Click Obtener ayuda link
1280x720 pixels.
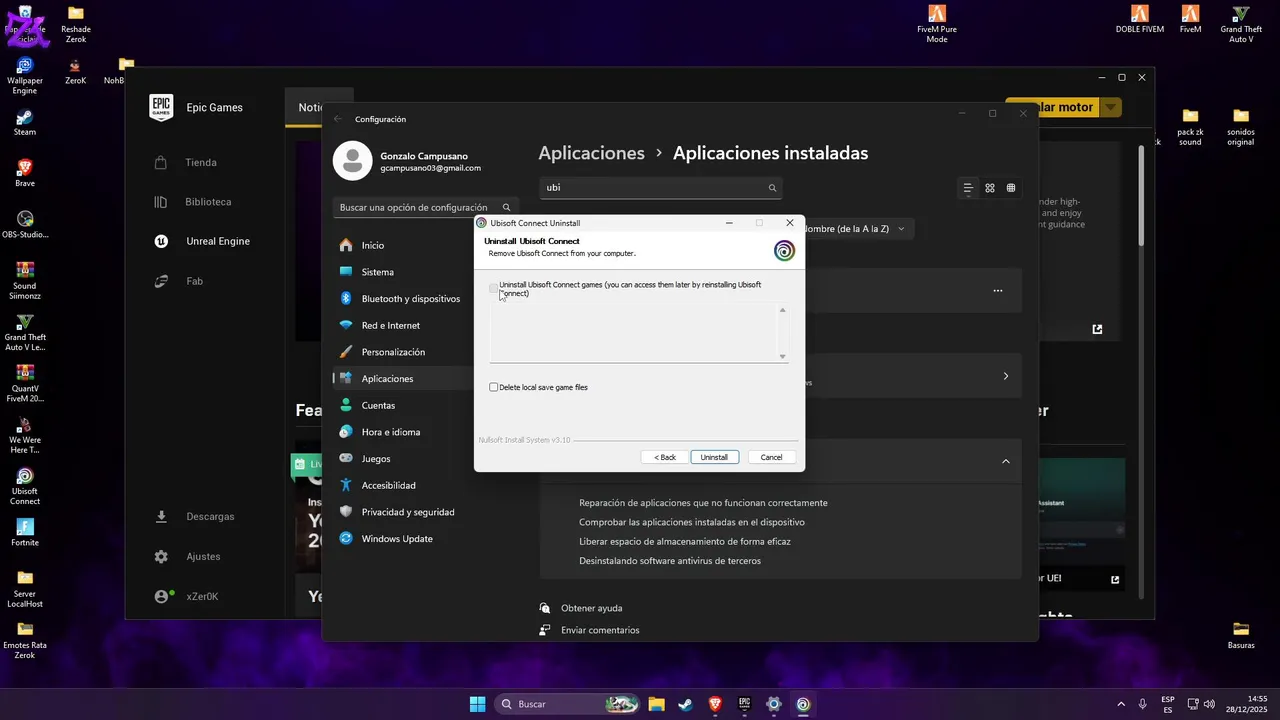click(x=591, y=608)
